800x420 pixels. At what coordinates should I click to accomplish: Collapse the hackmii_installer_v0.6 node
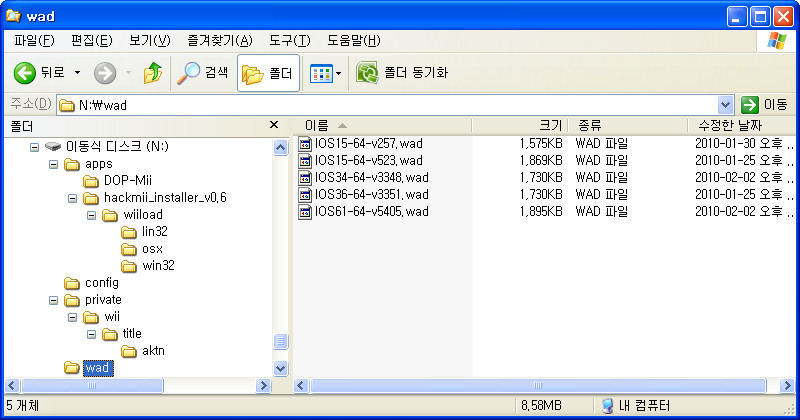(72, 198)
